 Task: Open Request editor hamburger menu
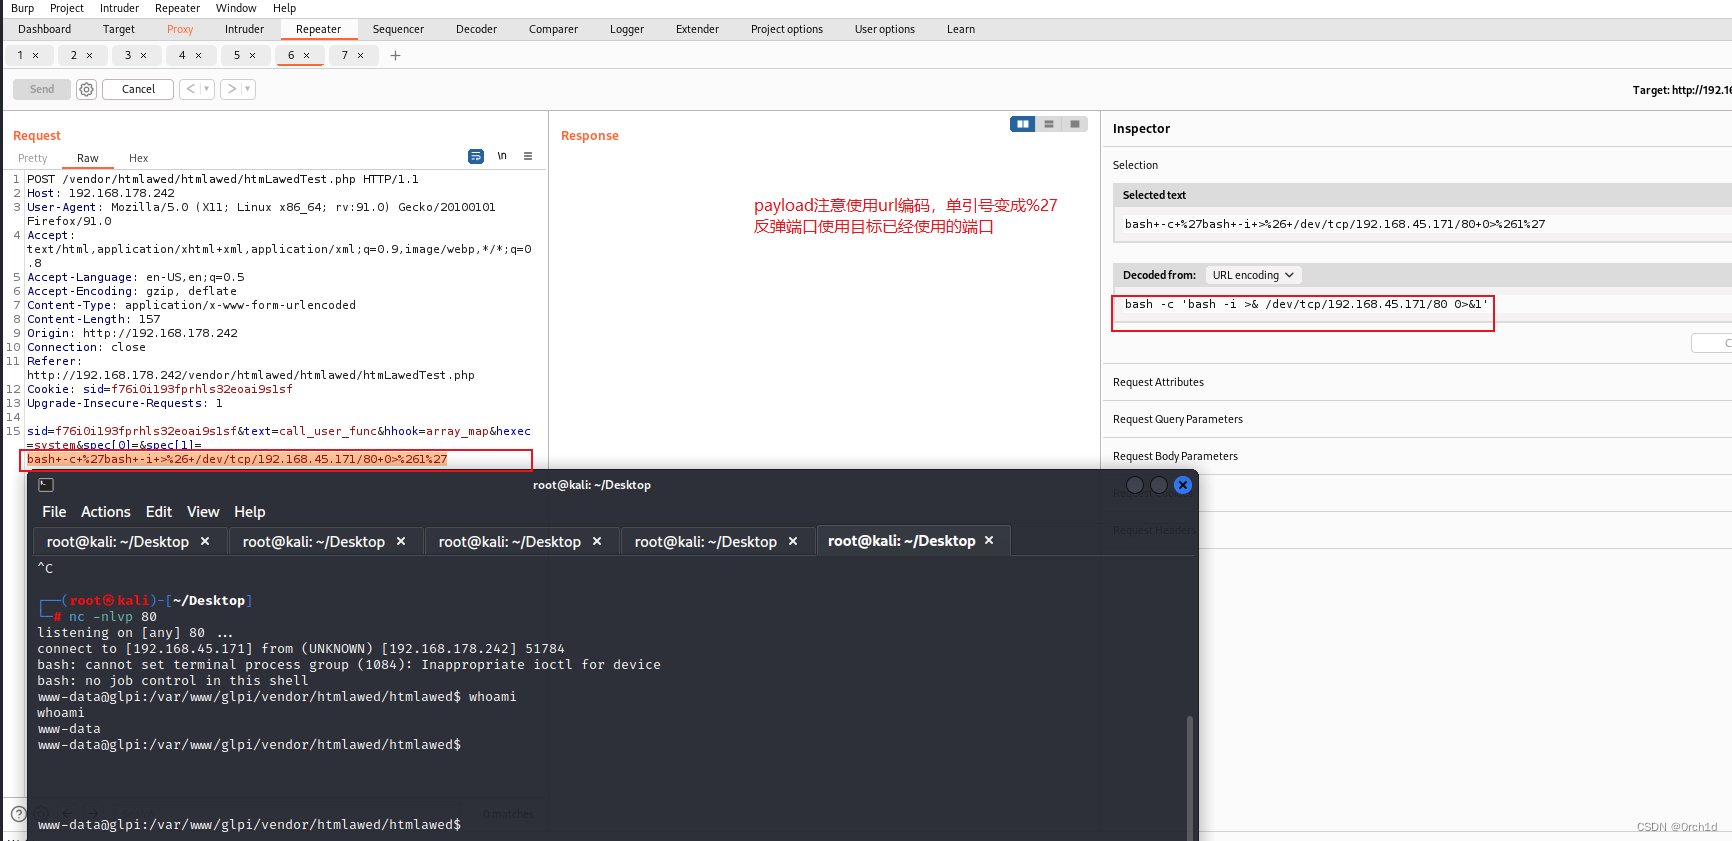(x=528, y=156)
